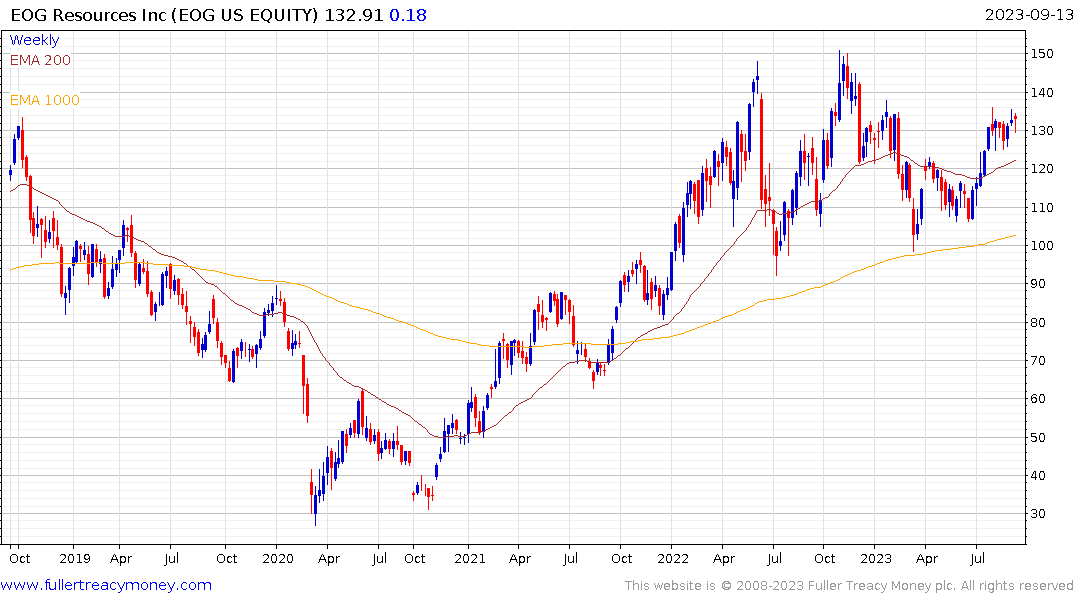The image size is (1075, 600).
Task: Click the 120 price axis label
Action: click(1042, 169)
